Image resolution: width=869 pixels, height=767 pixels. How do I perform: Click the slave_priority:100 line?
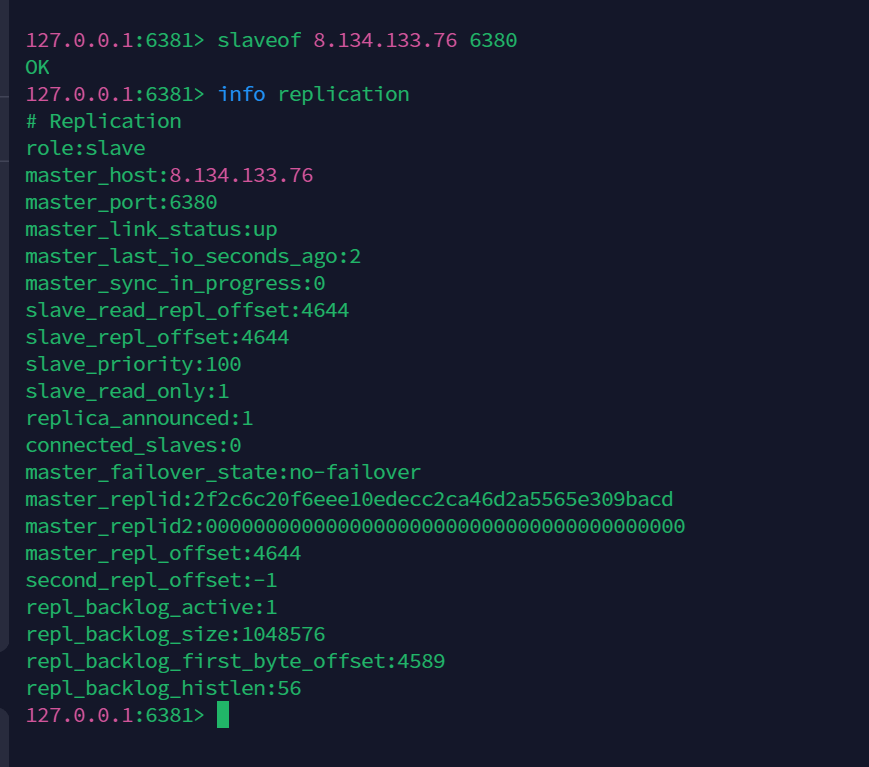click(134, 364)
